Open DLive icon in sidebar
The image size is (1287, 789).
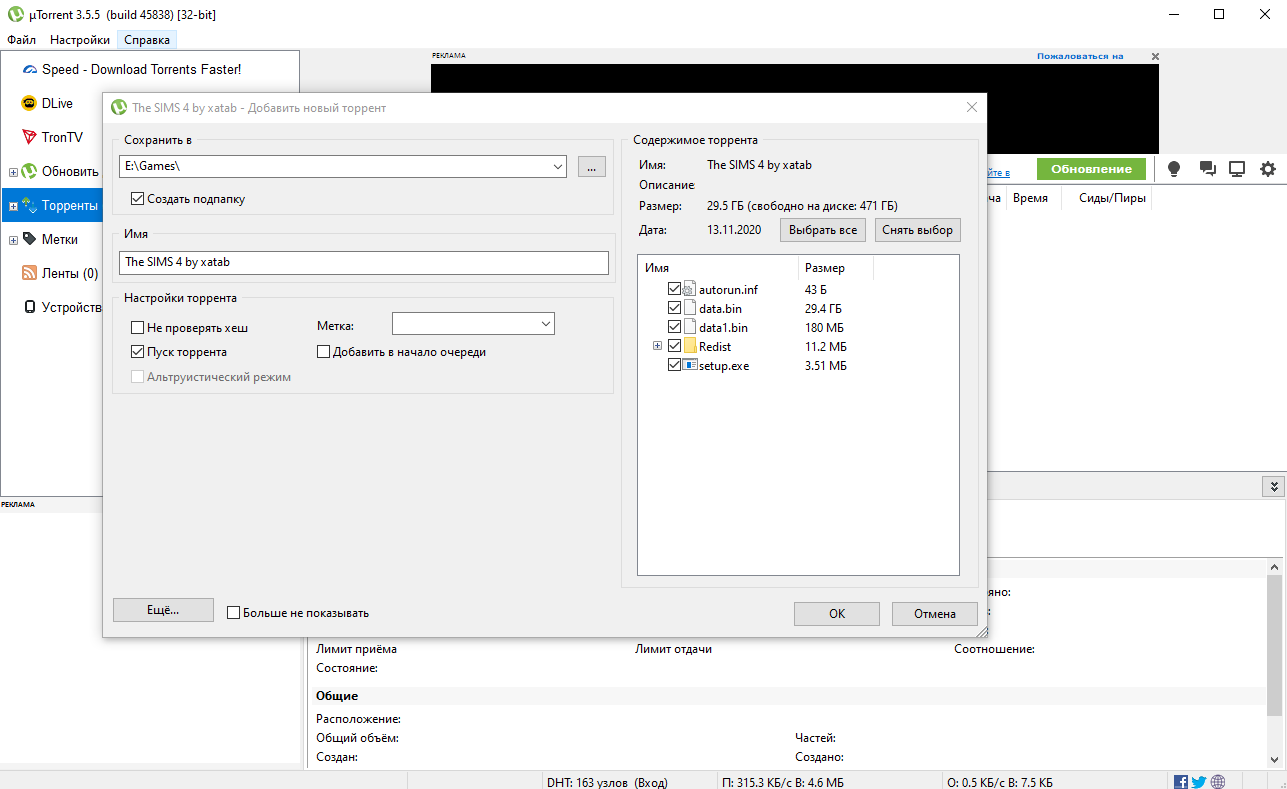[30, 103]
